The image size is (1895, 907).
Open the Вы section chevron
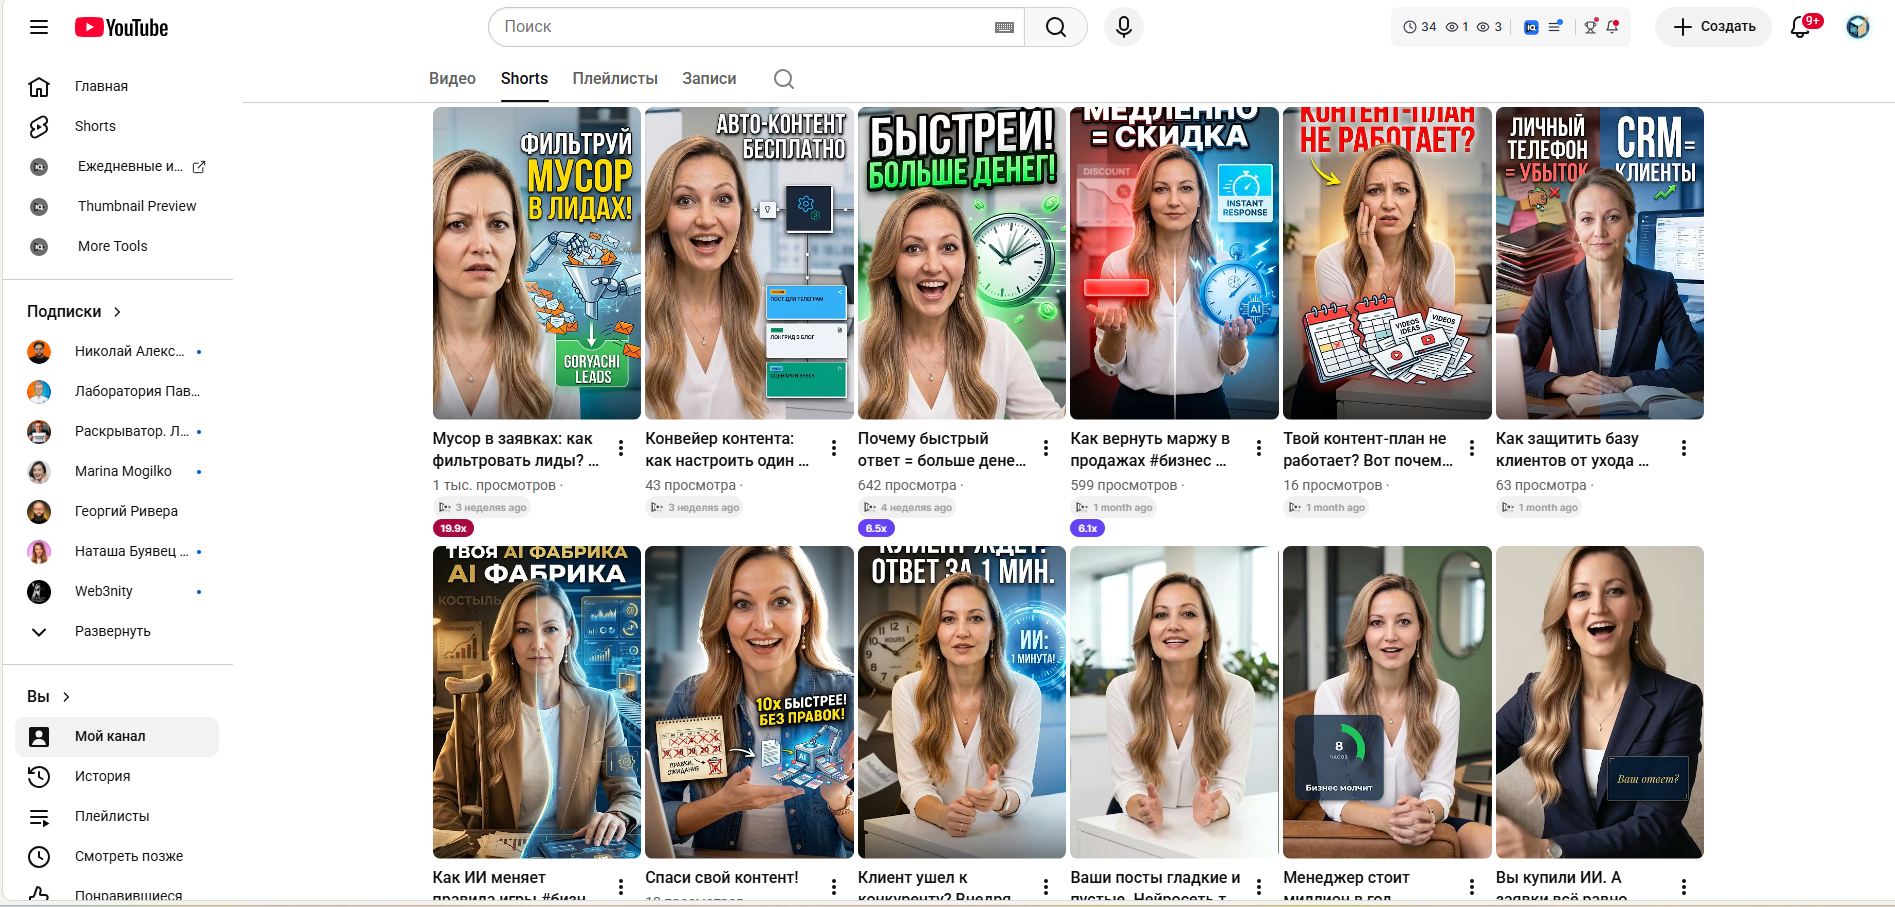point(66,697)
